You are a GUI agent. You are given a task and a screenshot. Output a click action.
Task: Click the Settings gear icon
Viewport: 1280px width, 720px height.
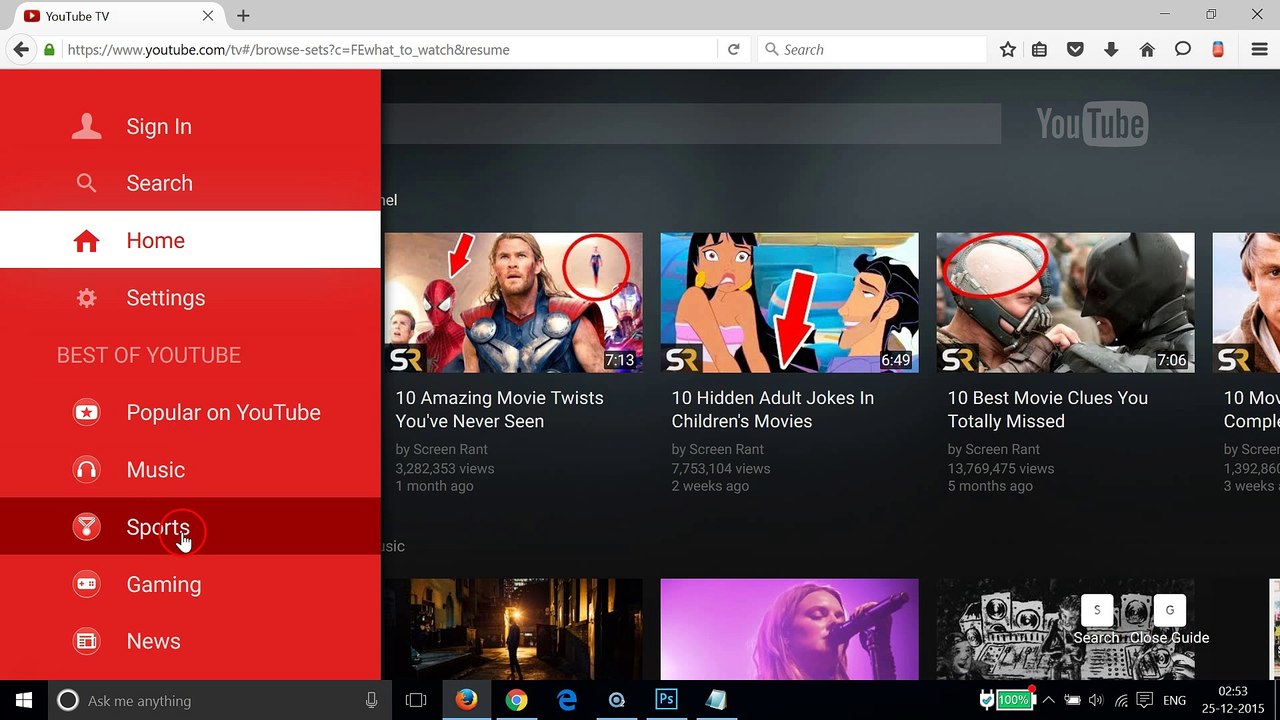click(x=87, y=298)
